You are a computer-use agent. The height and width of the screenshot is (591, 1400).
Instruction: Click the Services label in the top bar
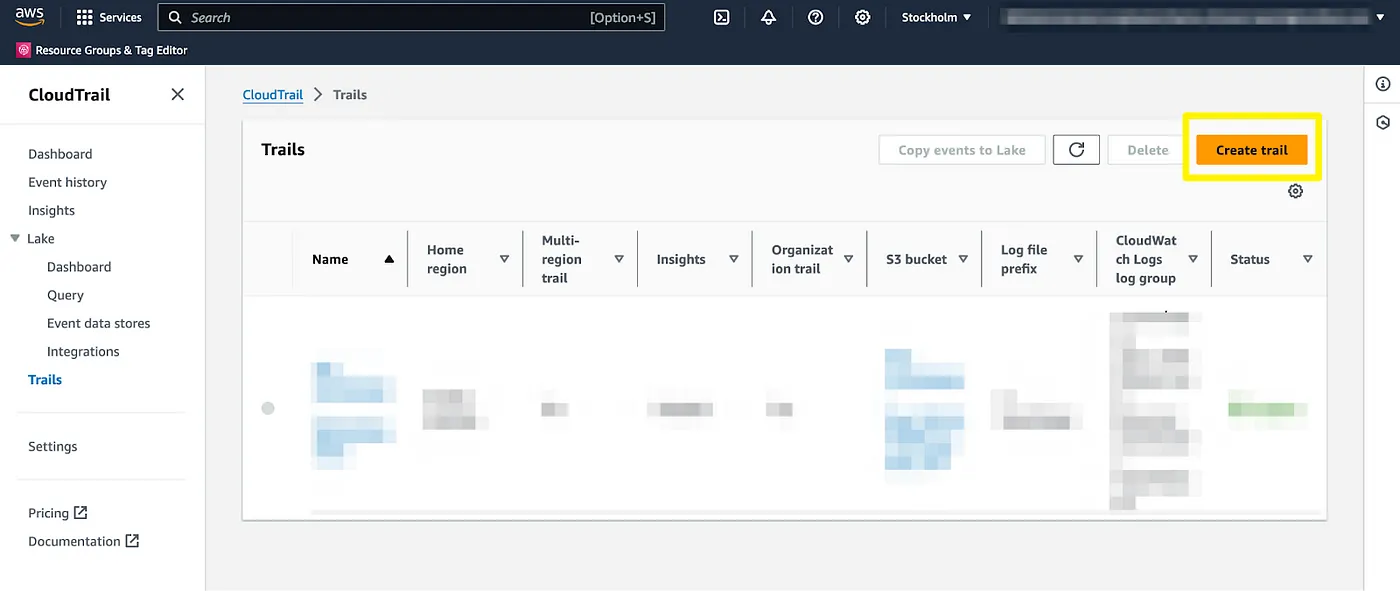click(x=121, y=17)
